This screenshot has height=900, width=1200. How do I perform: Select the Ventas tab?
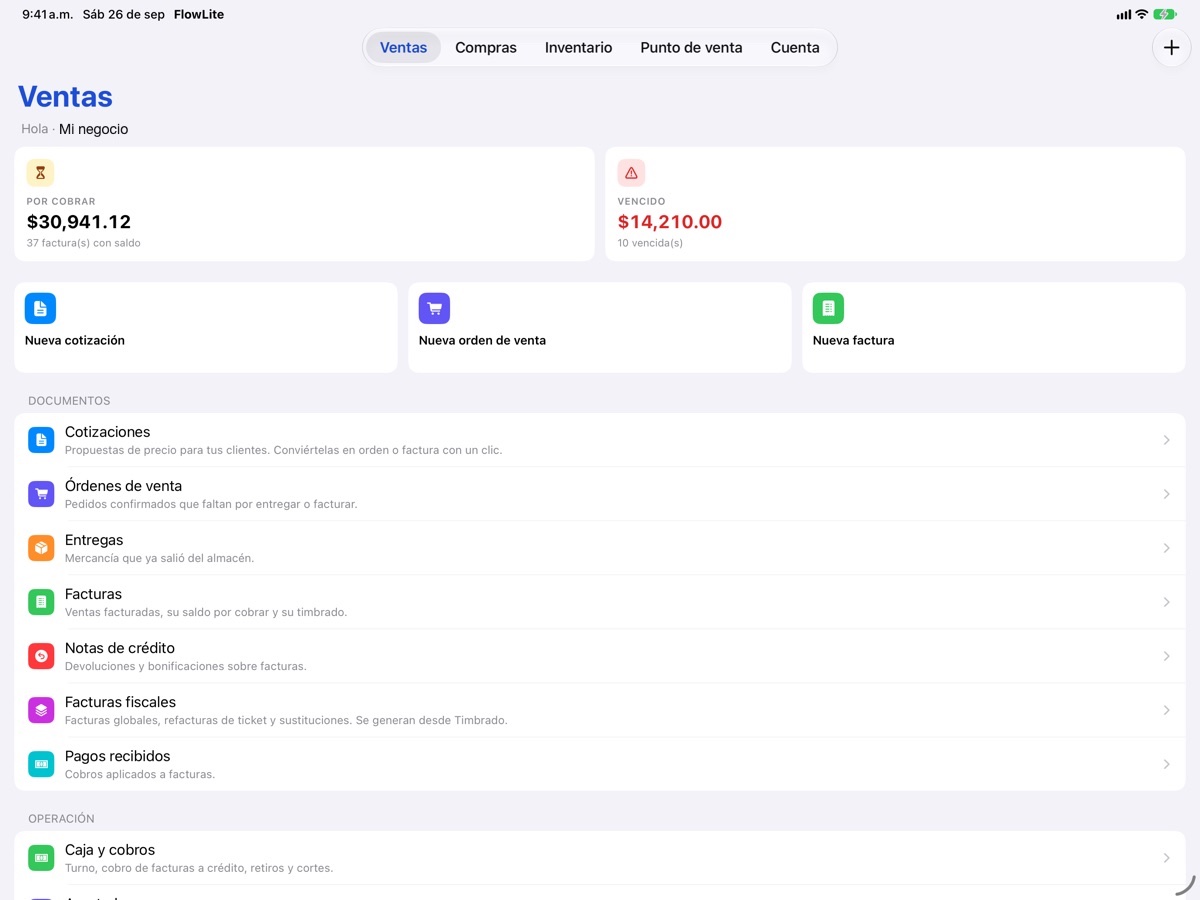point(403,47)
